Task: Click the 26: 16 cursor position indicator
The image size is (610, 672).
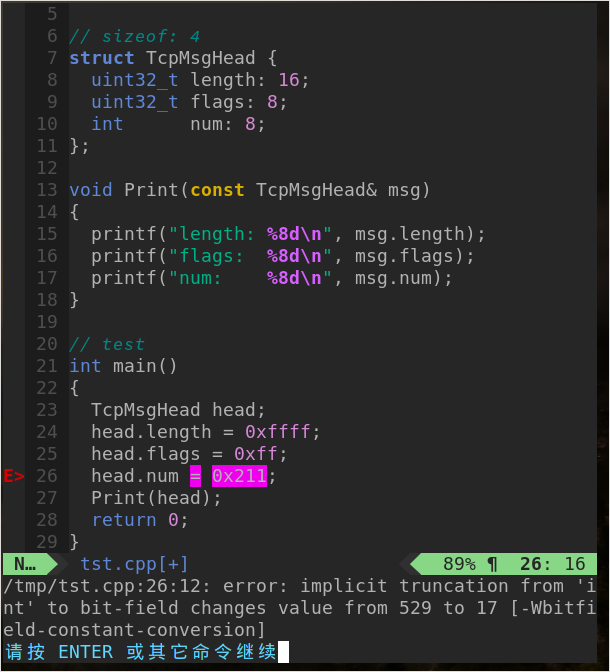Action: pyautogui.click(x=552, y=564)
